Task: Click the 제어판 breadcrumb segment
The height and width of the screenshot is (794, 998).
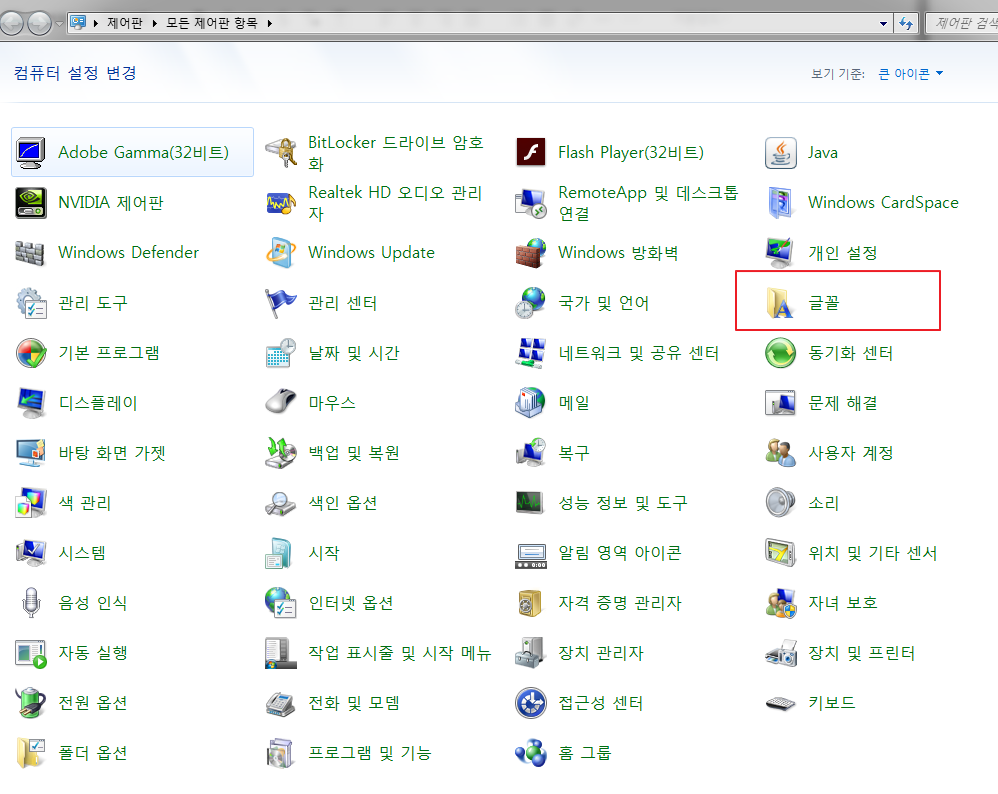Action: (125, 23)
